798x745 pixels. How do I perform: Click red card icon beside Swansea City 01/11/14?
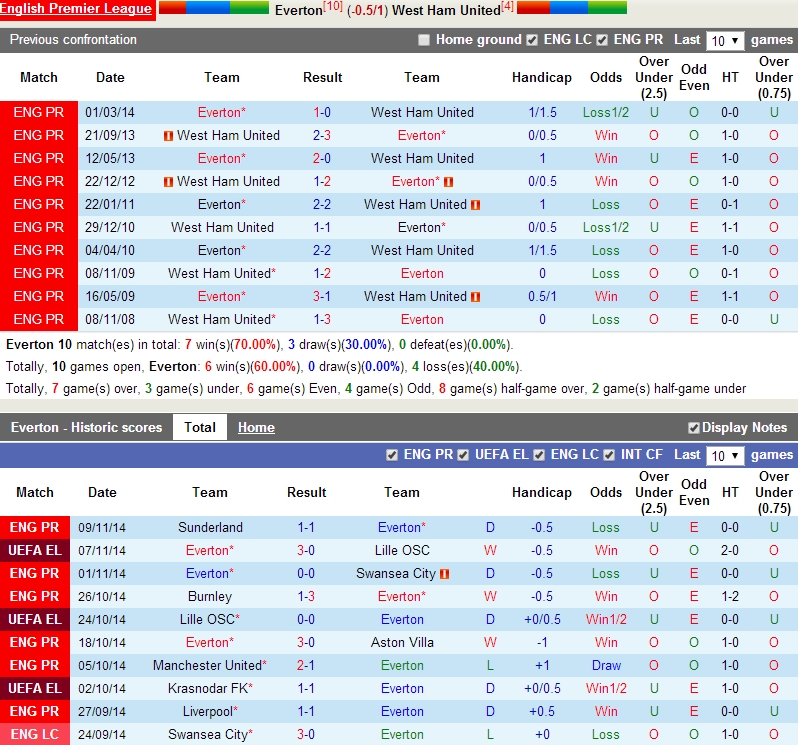tap(444, 574)
